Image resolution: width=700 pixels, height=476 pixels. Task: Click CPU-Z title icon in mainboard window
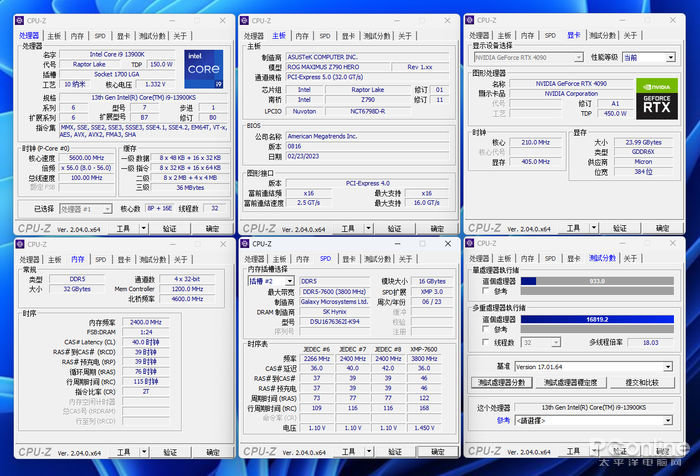[244, 21]
